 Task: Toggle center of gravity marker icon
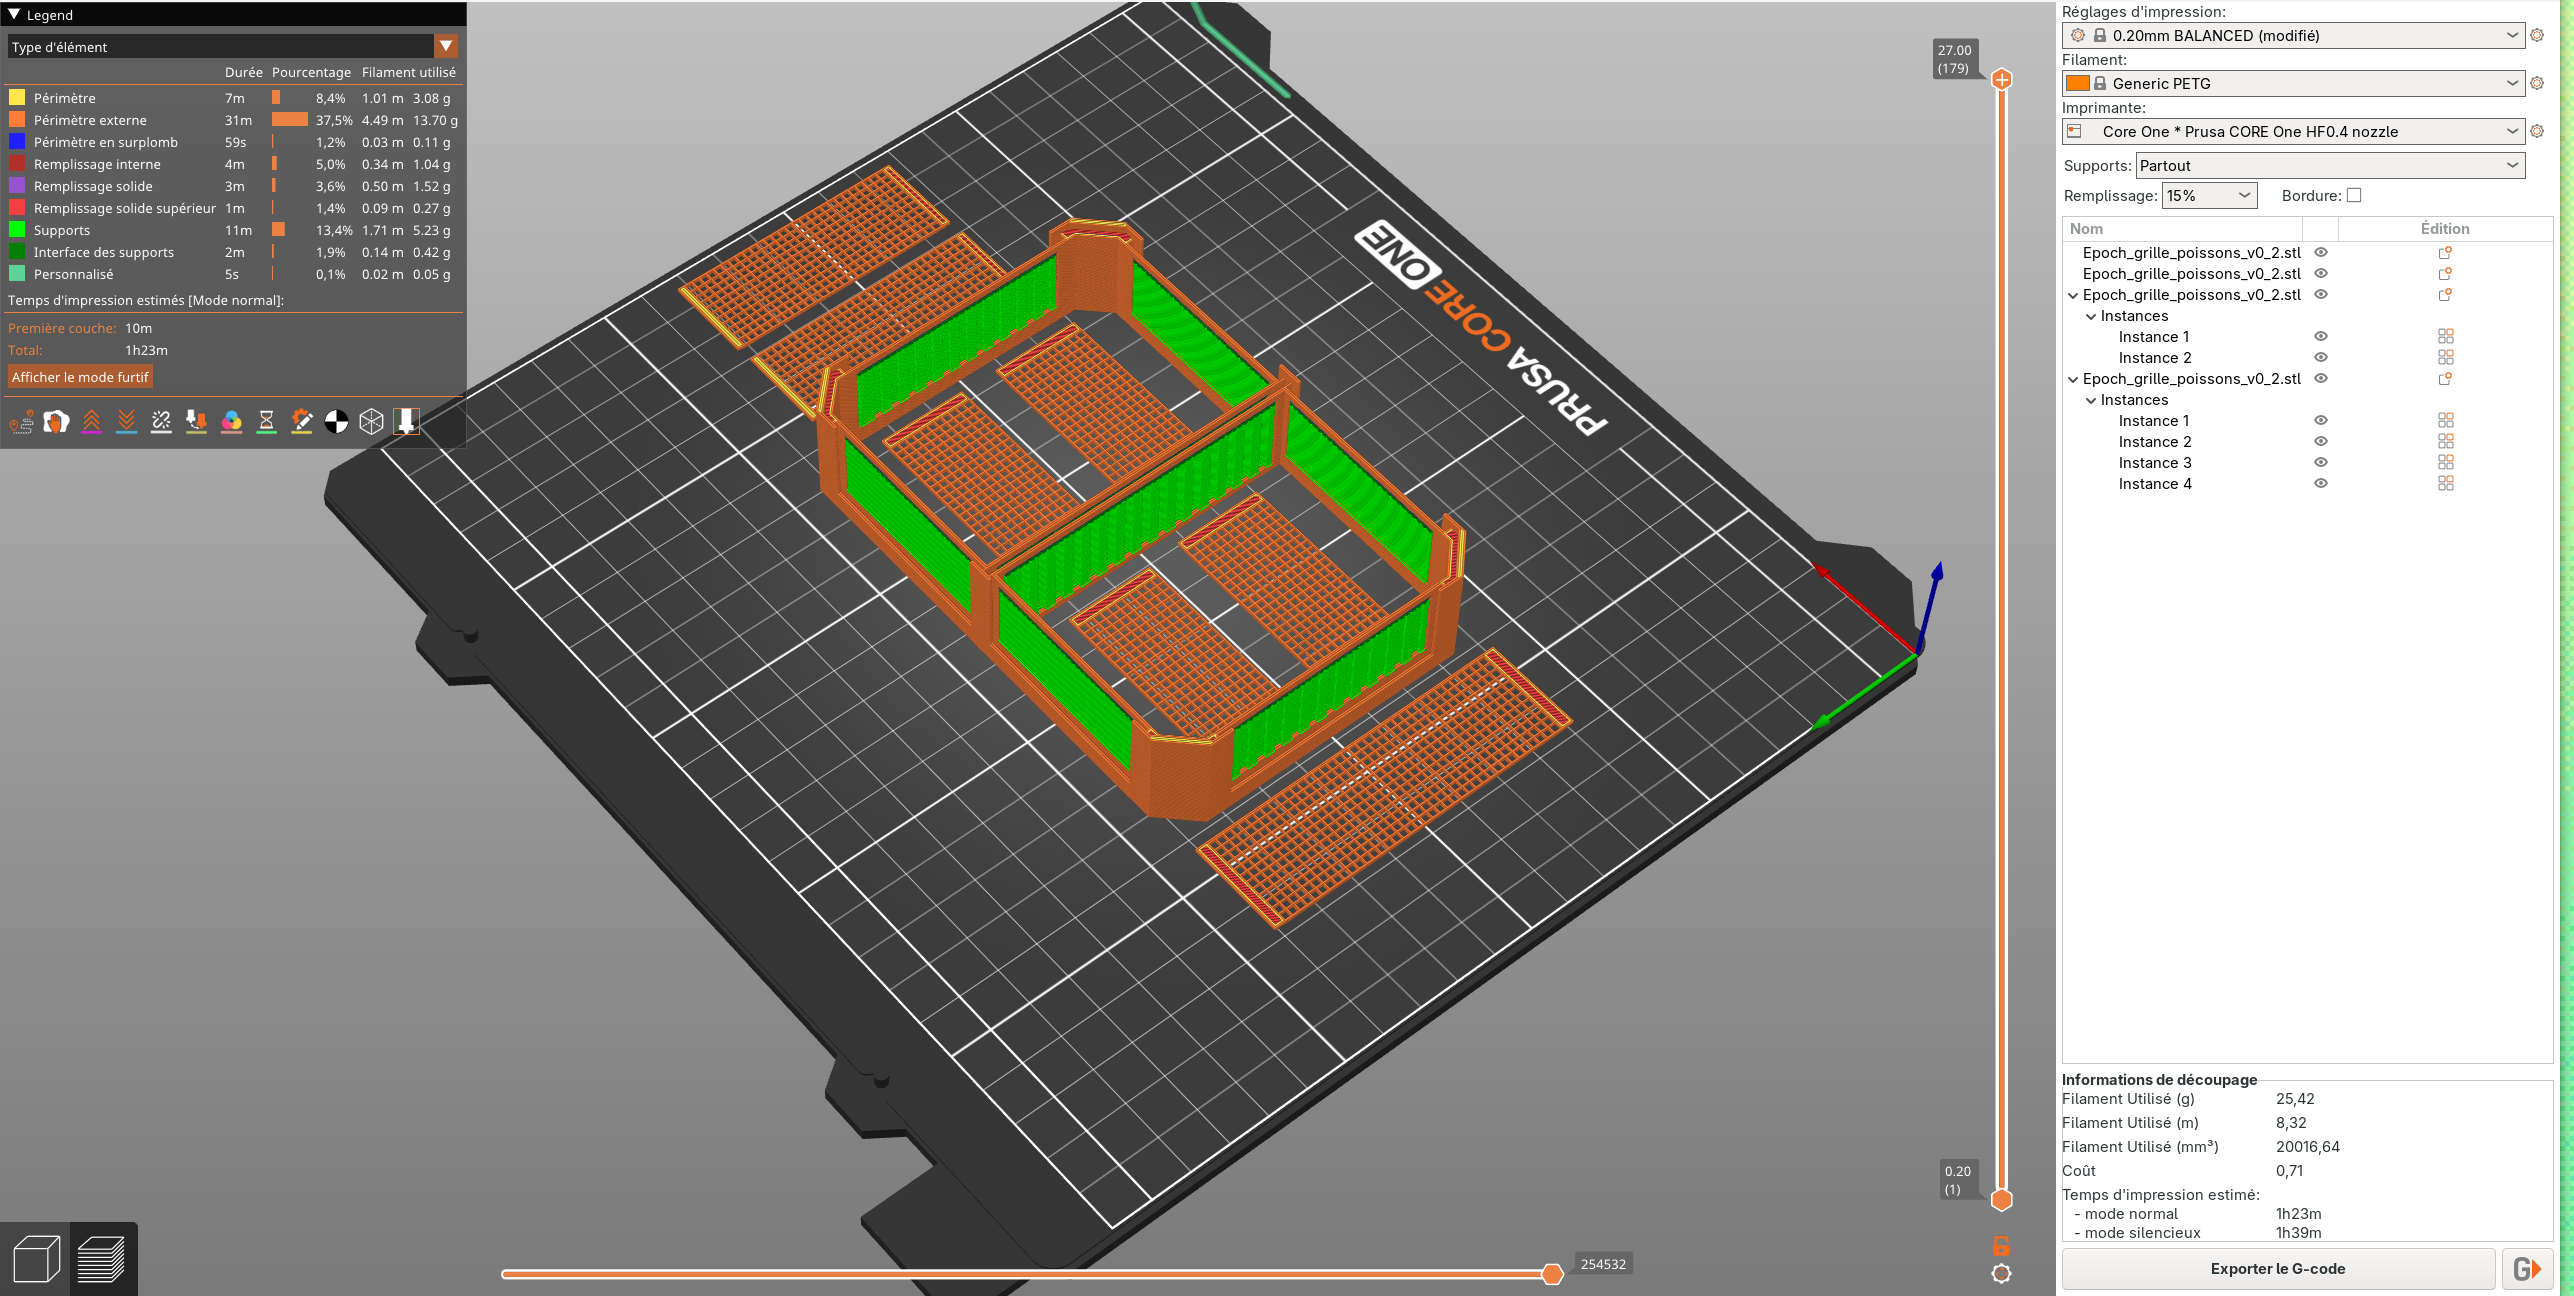point(336,422)
